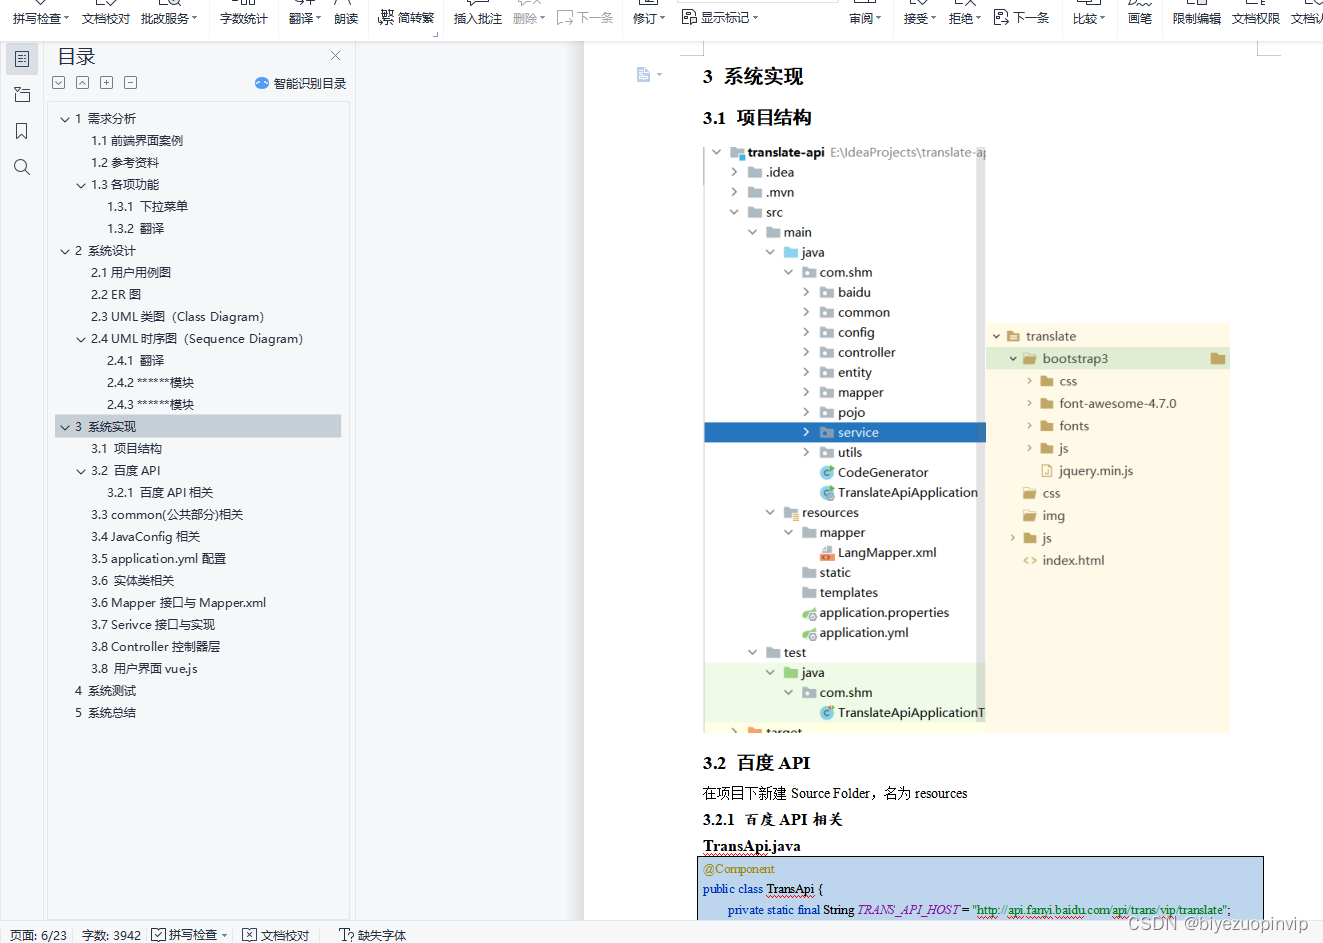
Task: Collapse the 1 需求分析 outline entry
Action: (x=65, y=118)
